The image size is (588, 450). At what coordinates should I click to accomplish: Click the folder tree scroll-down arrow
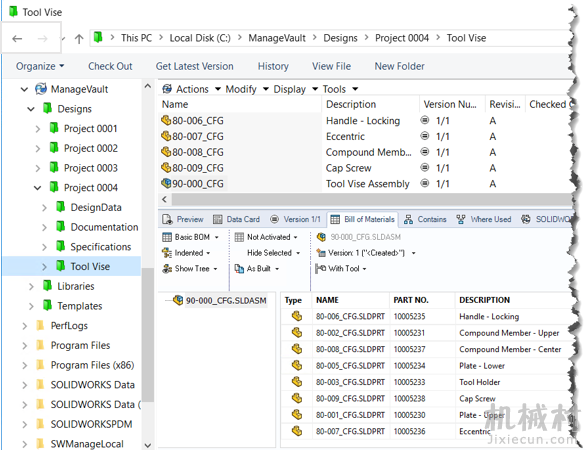tap(148, 445)
